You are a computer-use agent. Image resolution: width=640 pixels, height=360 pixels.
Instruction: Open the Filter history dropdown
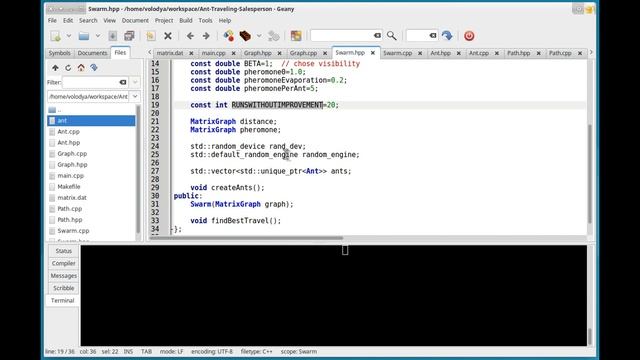(x=135, y=82)
